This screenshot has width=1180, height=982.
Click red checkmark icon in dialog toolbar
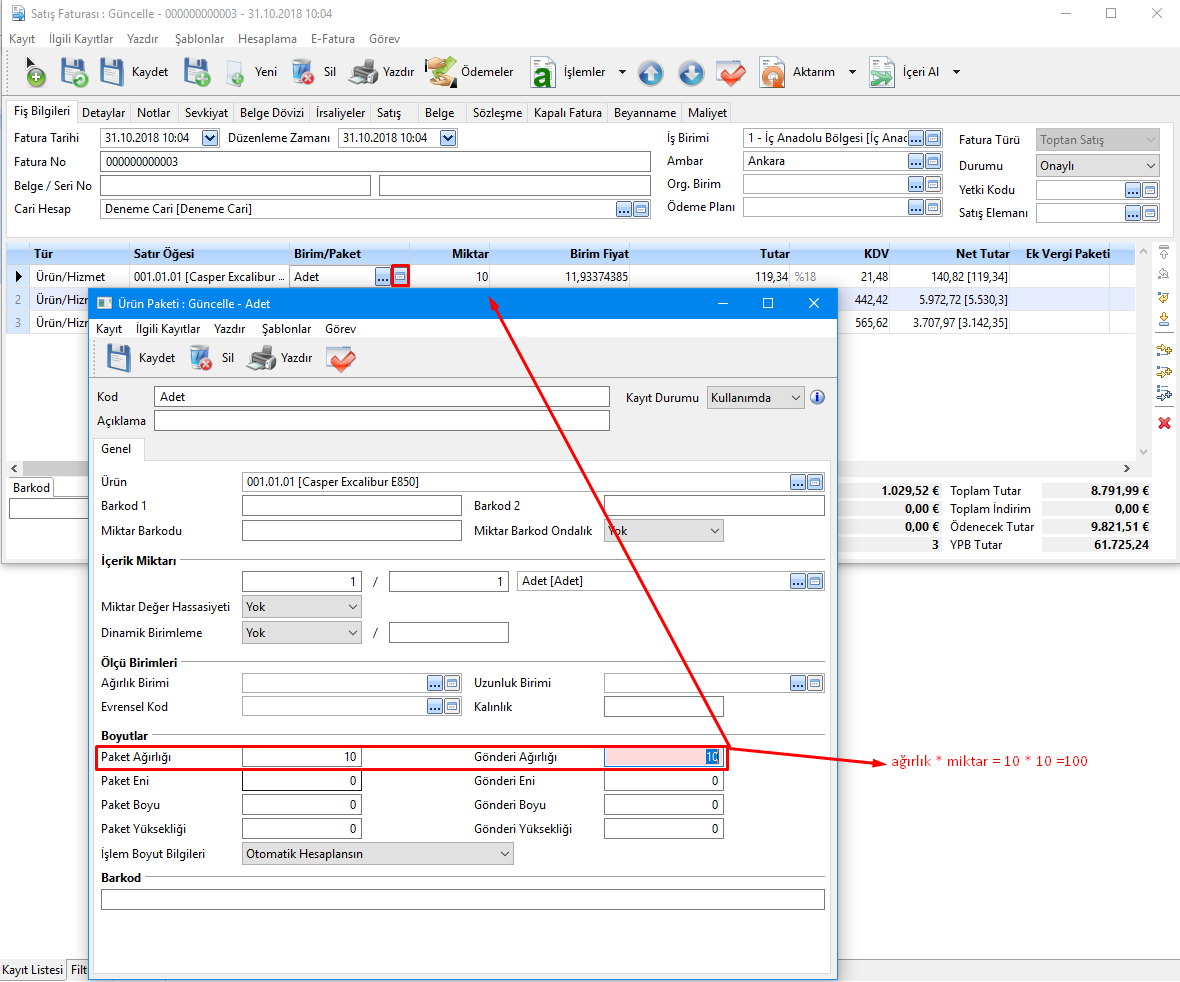coord(341,358)
